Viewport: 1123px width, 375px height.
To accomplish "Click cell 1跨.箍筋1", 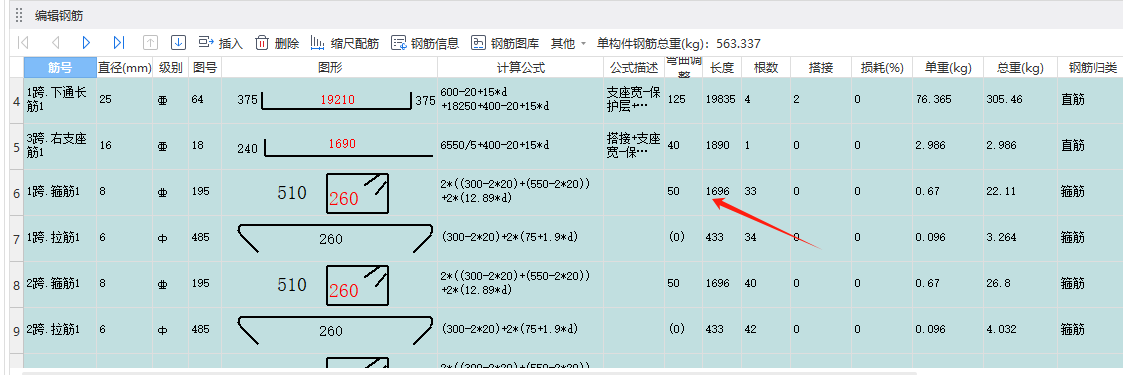I will coord(60,192).
